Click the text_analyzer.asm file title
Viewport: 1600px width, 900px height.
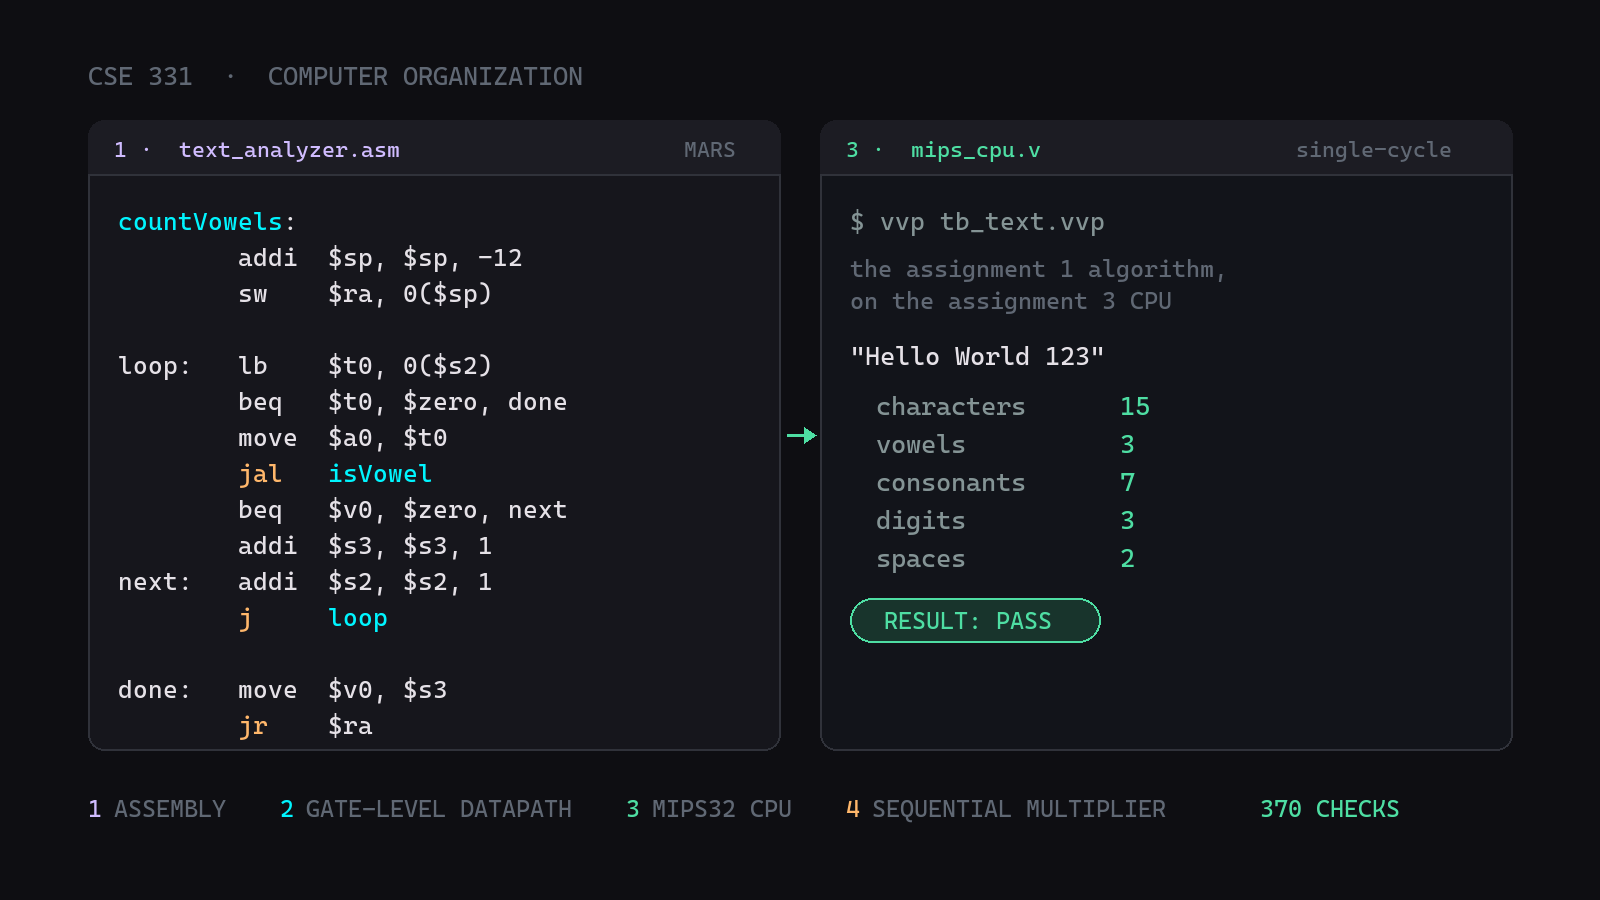tap(289, 150)
